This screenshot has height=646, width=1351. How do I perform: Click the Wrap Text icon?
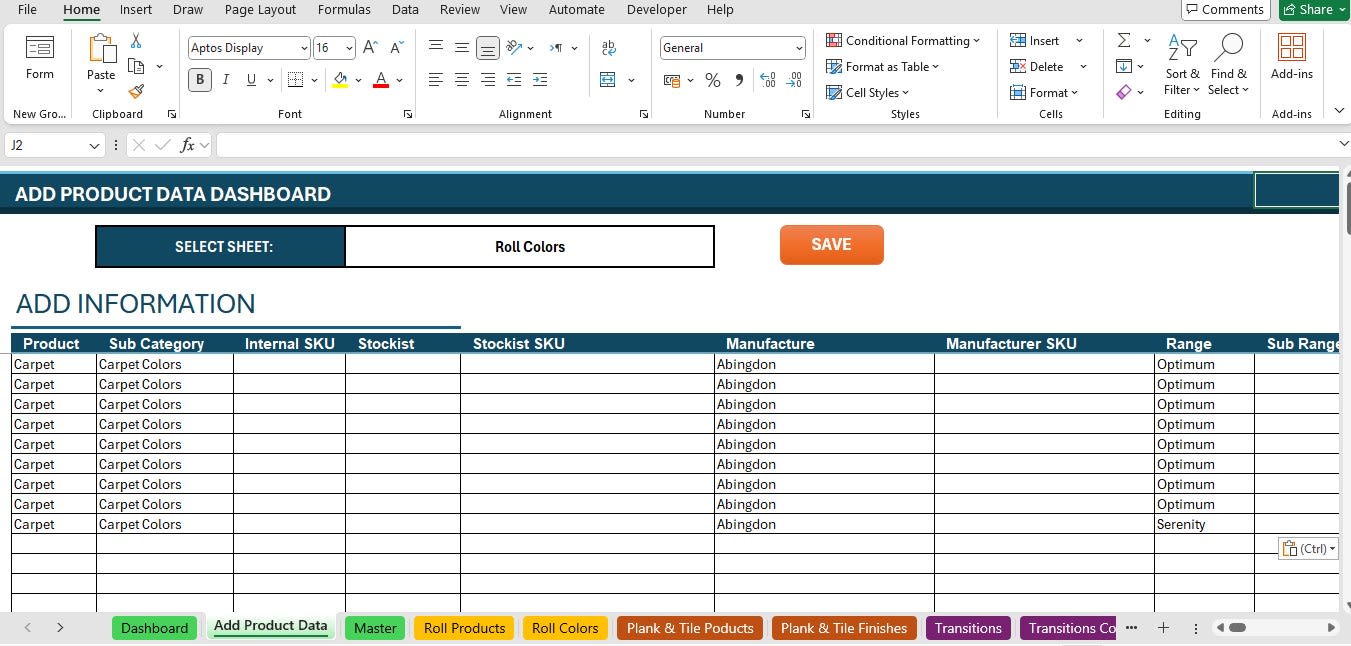(609, 48)
